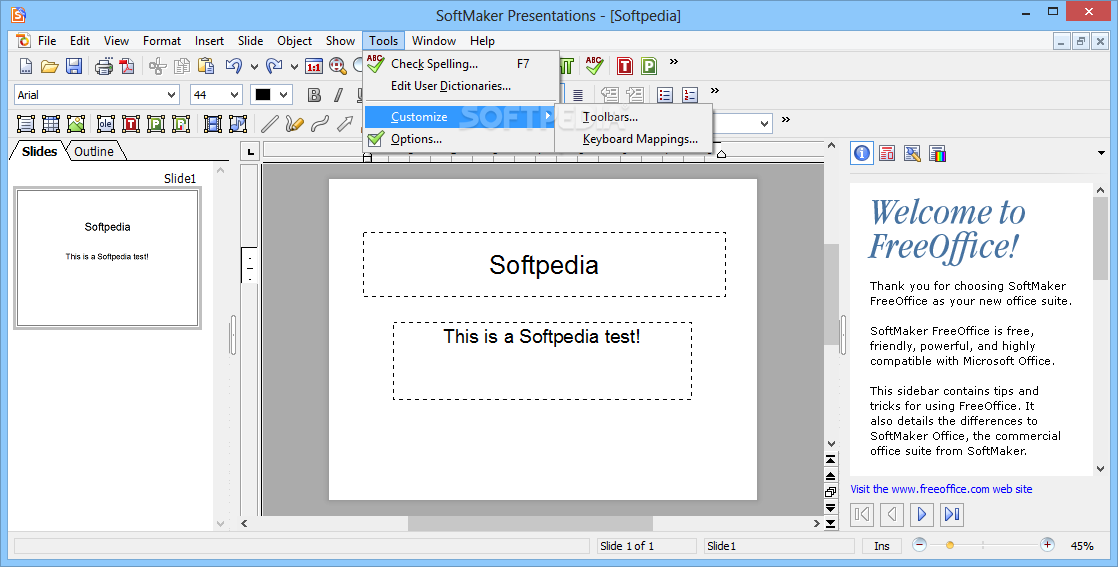
Task: Select the freehand scribble pencil tool
Action: [294, 124]
